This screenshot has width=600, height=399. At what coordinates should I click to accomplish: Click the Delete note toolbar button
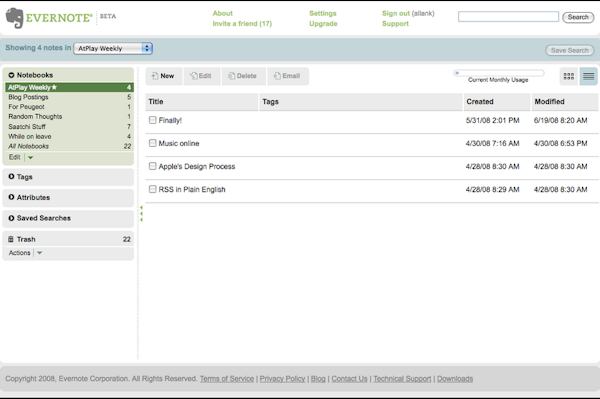point(243,76)
